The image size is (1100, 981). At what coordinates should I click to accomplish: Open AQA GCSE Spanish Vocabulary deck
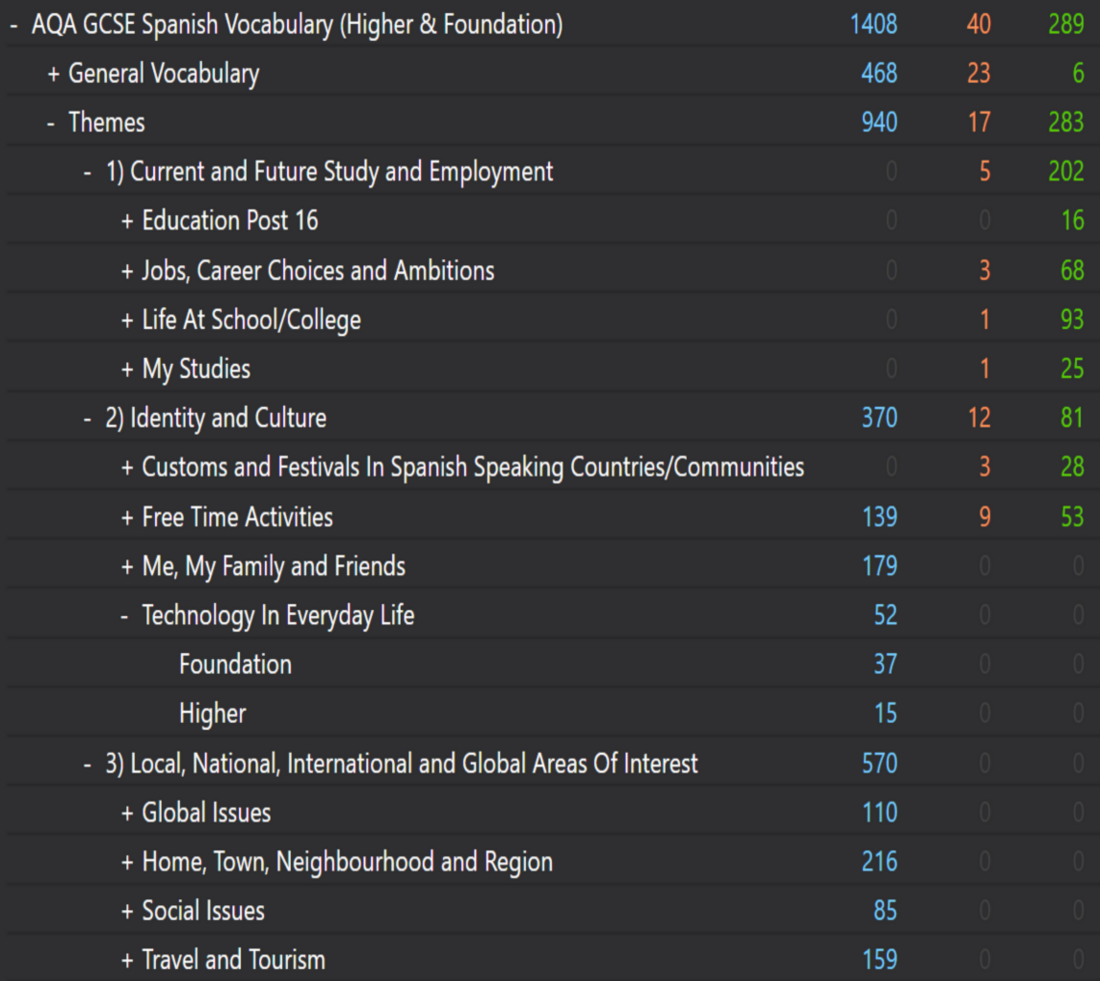coord(297,25)
